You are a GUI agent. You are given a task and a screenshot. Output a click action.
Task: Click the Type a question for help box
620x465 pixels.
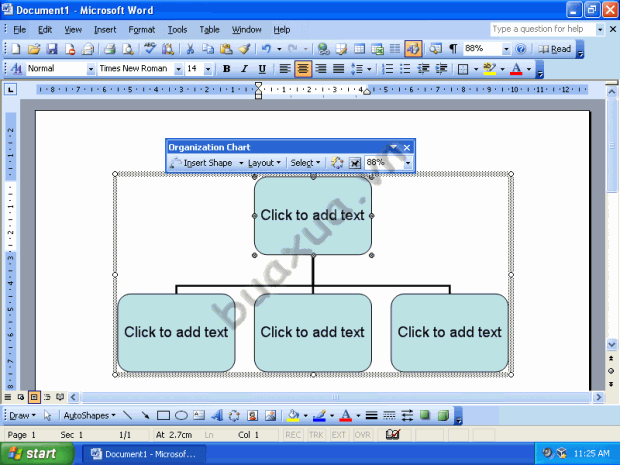click(x=543, y=29)
